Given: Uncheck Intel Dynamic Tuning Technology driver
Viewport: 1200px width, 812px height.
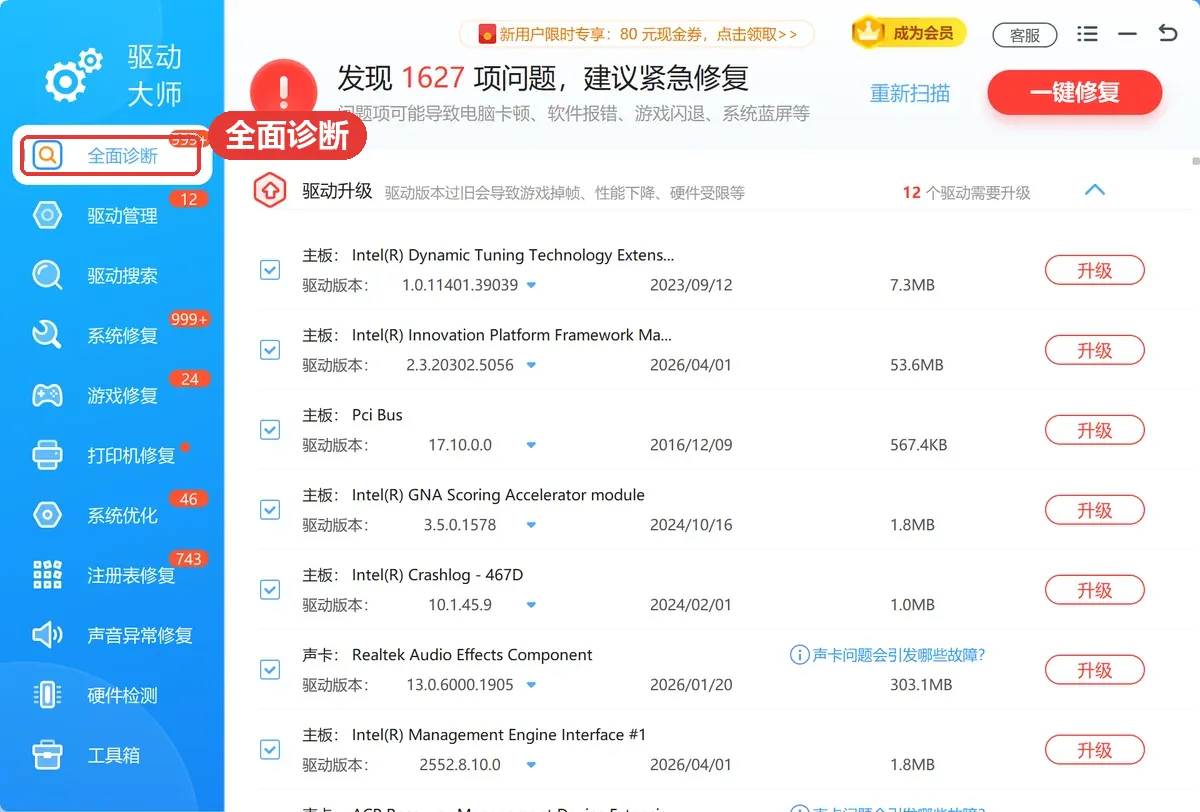Looking at the screenshot, I should click(x=270, y=269).
